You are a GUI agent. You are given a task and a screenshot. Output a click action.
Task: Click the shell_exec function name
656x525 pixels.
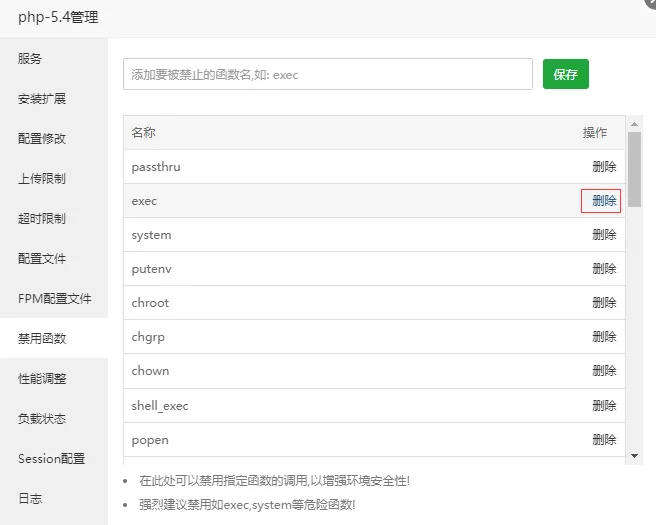(x=160, y=406)
